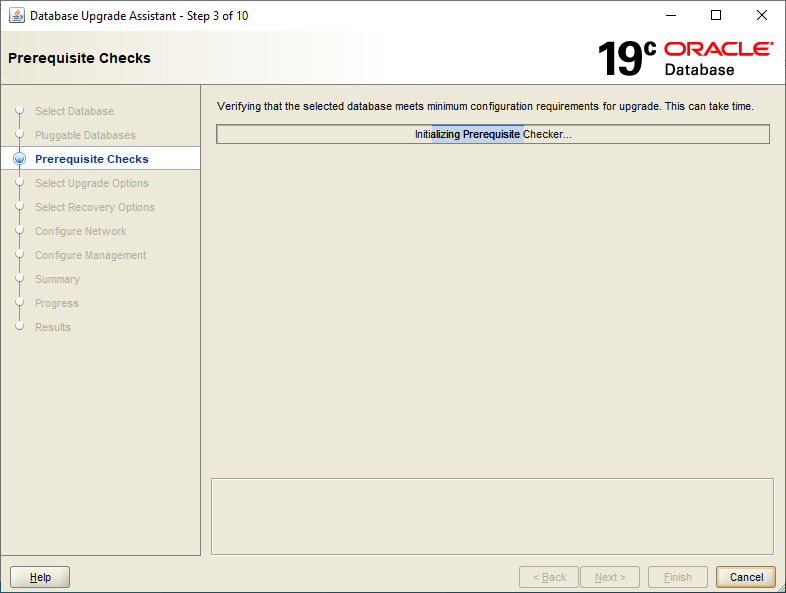Open the Results step

(53, 327)
